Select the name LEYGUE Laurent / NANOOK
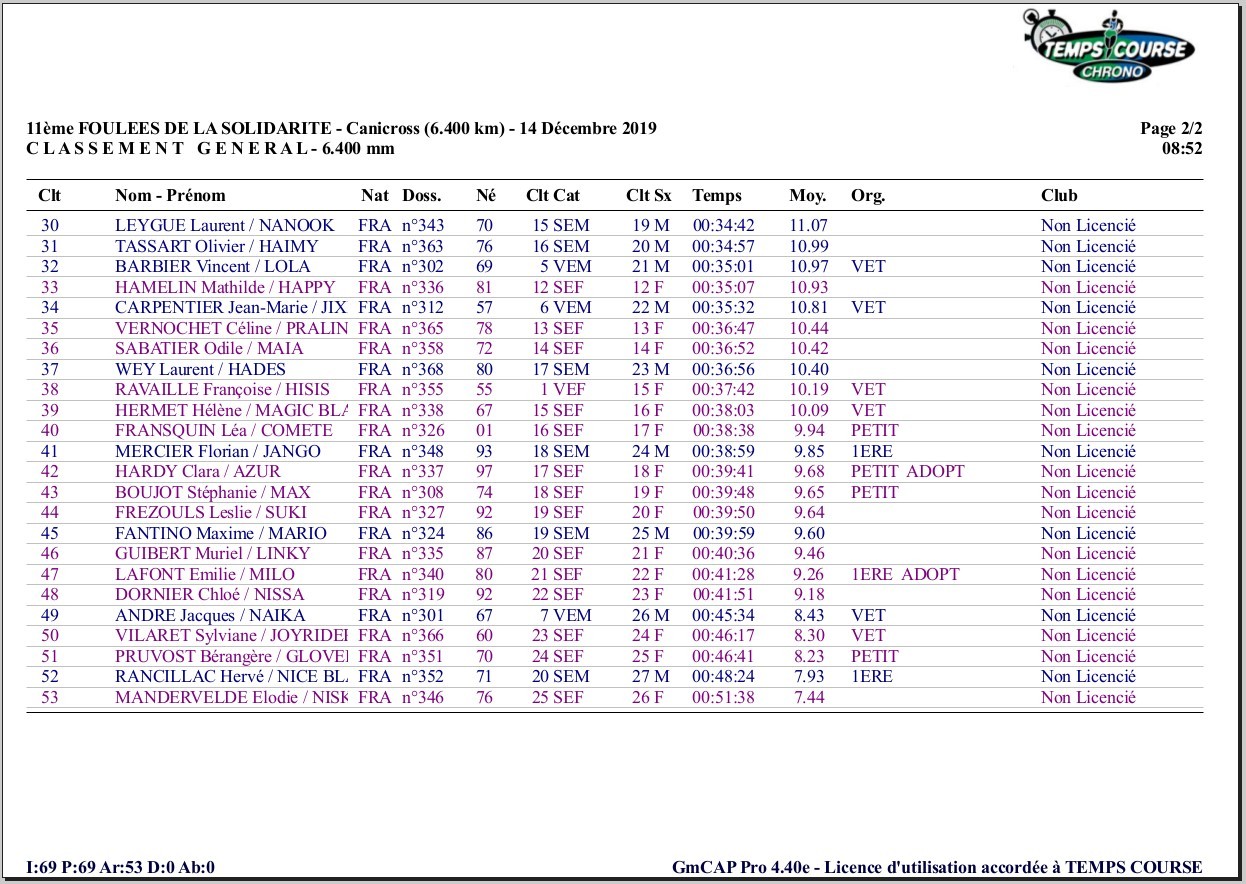Screen dimensions: 1246x884 click(225, 226)
